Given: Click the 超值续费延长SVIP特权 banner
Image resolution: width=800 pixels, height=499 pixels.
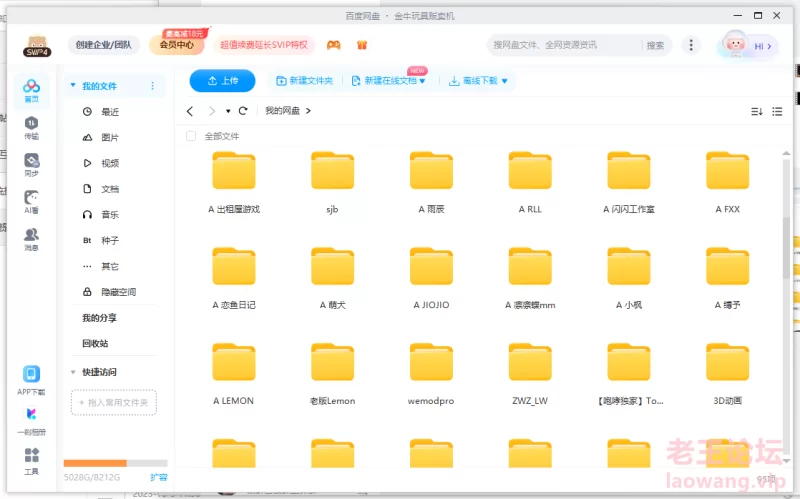Looking at the screenshot, I should pos(264,45).
